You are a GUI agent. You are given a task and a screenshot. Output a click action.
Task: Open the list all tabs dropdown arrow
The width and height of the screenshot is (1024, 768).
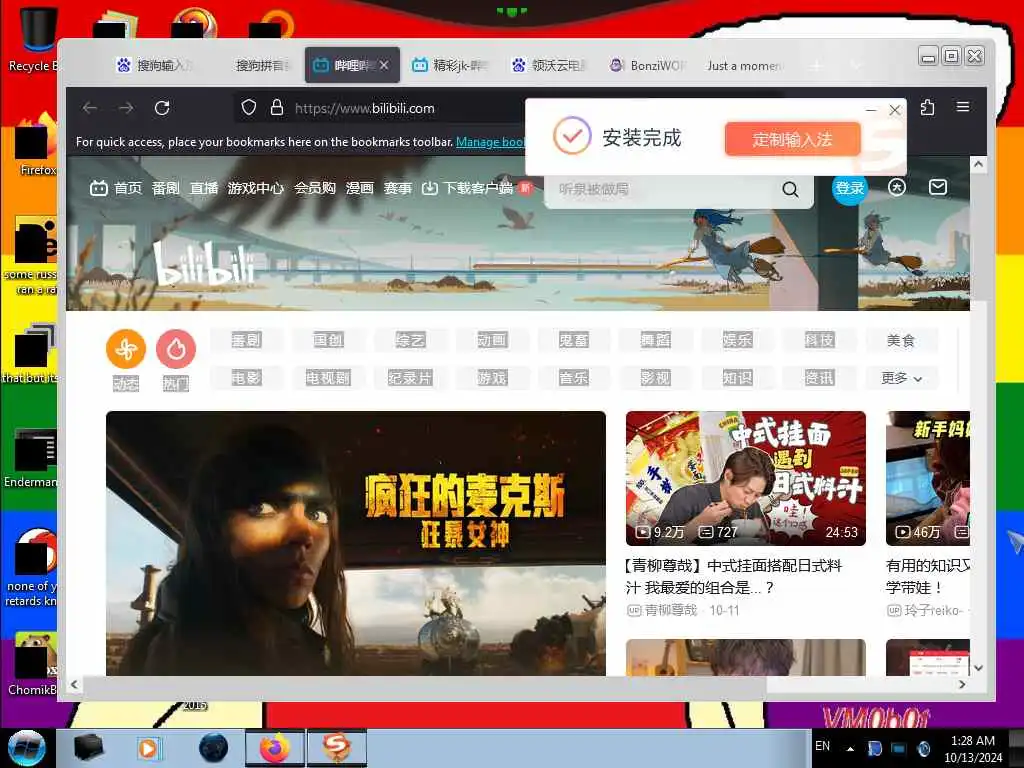[856, 65]
